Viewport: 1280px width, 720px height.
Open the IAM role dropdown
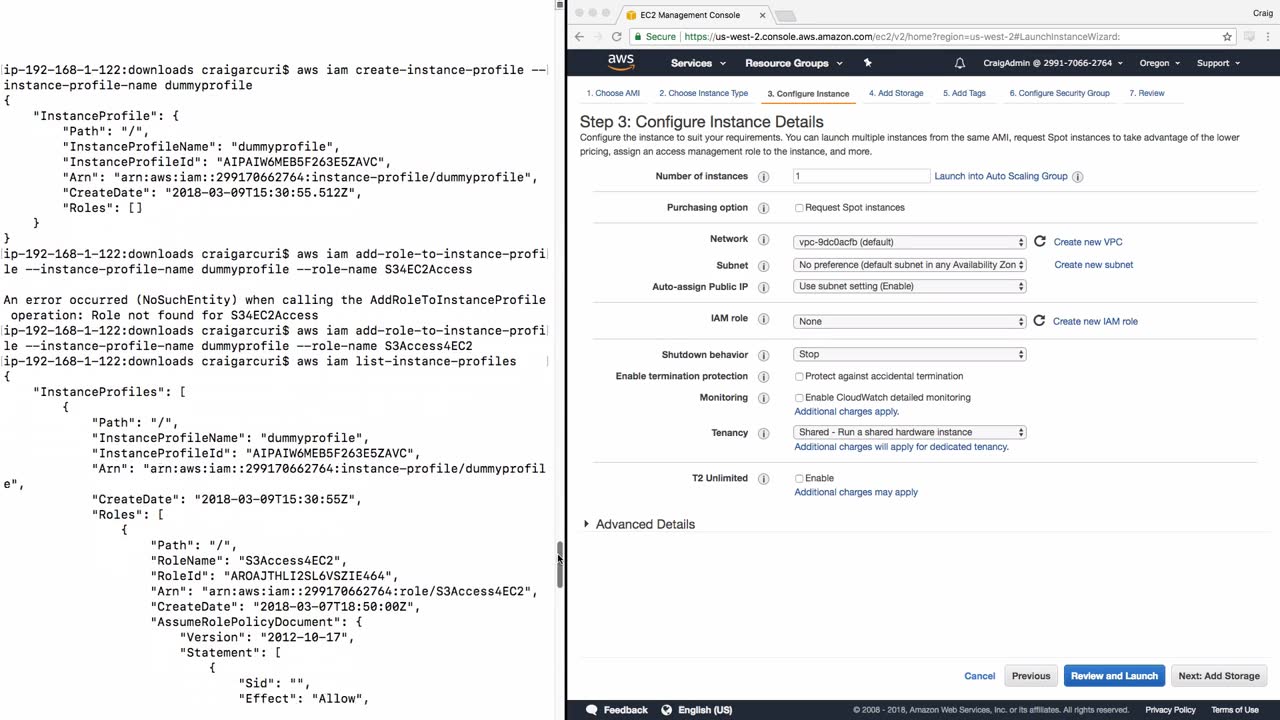pos(910,321)
